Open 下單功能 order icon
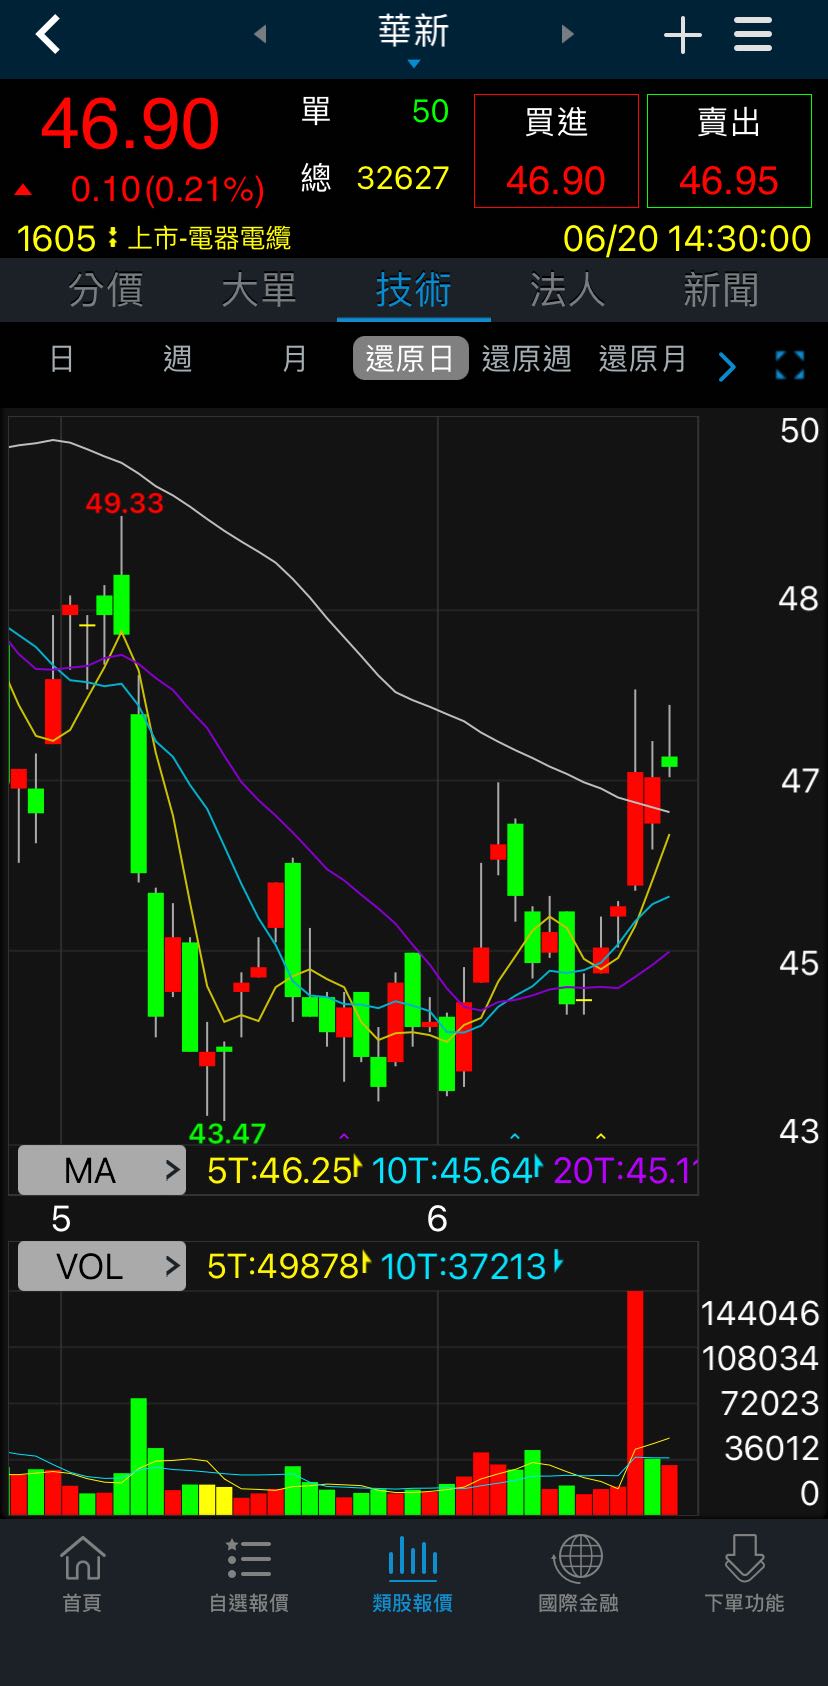 click(744, 1574)
